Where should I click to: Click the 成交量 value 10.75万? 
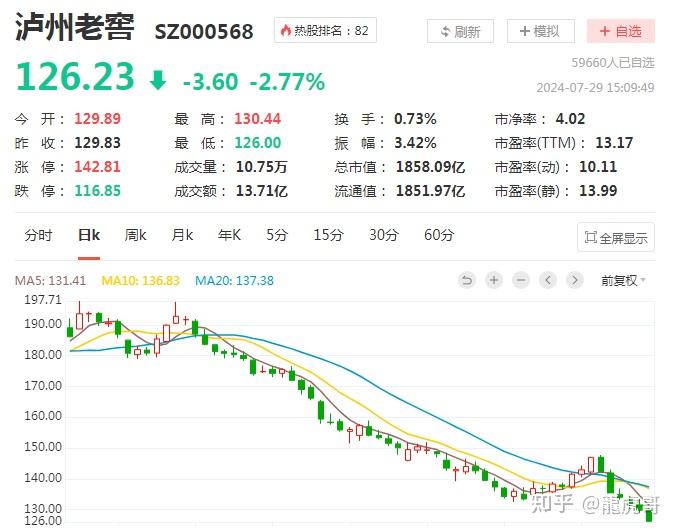point(262,167)
